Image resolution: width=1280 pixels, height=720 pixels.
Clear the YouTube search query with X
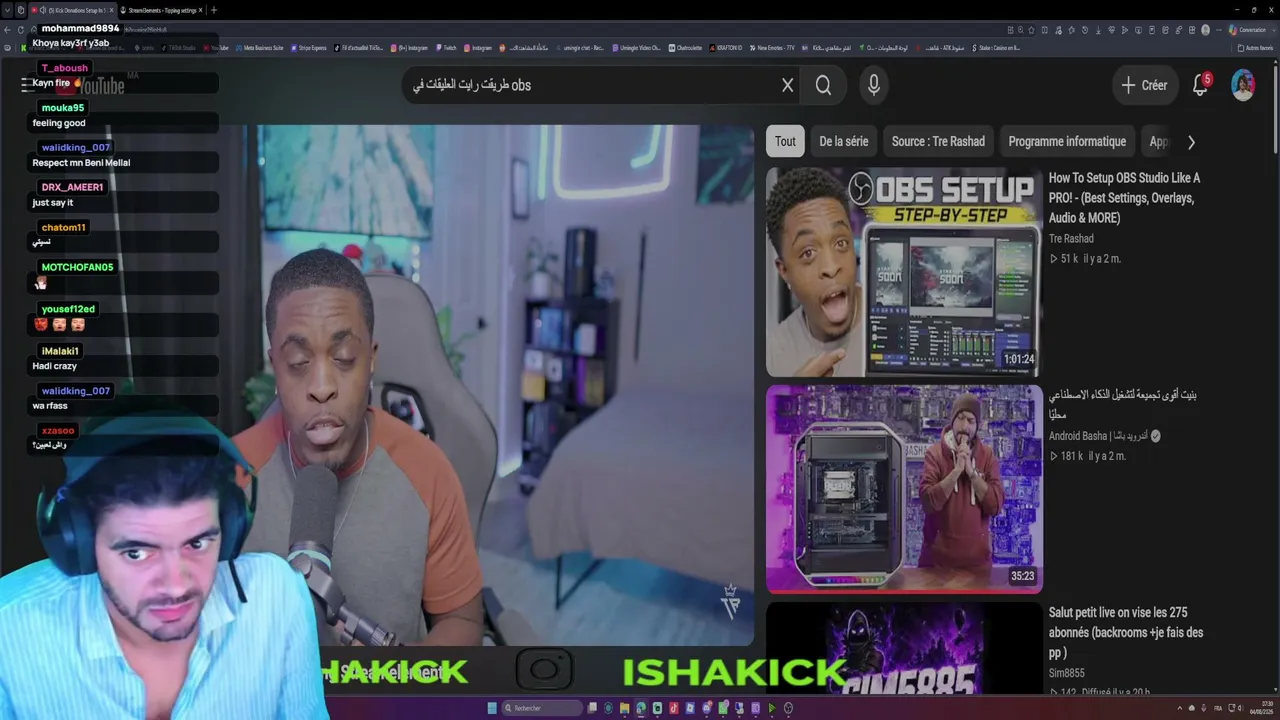788,85
